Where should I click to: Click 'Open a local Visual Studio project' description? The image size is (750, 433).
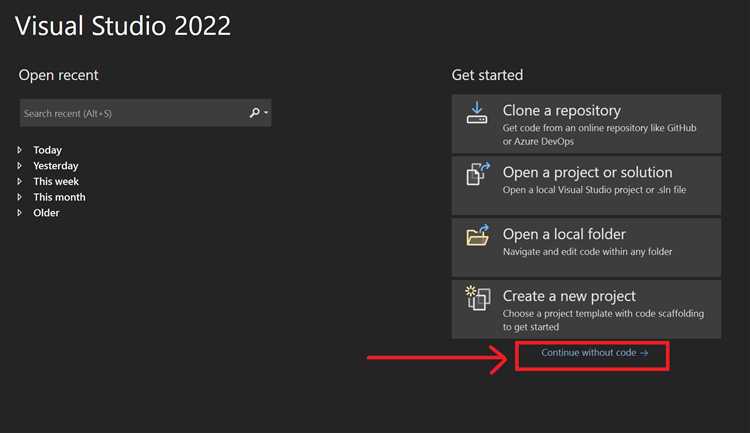coord(594,190)
